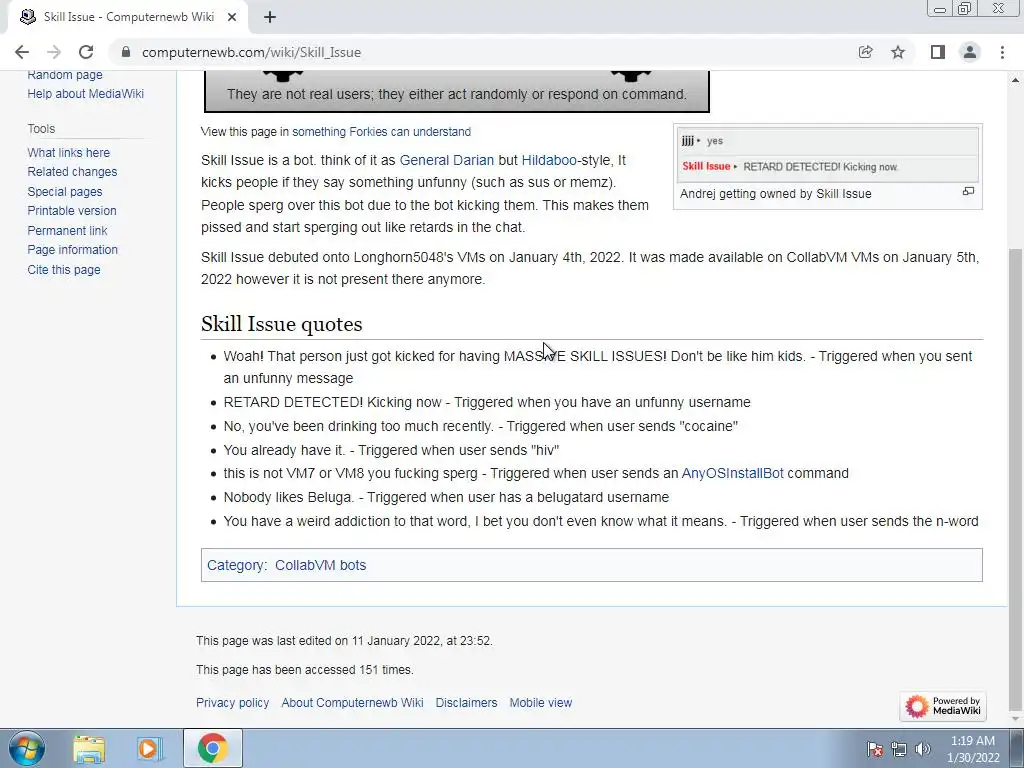Open the network tray icon
Screen dimensions: 1024x768
click(x=899, y=749)
